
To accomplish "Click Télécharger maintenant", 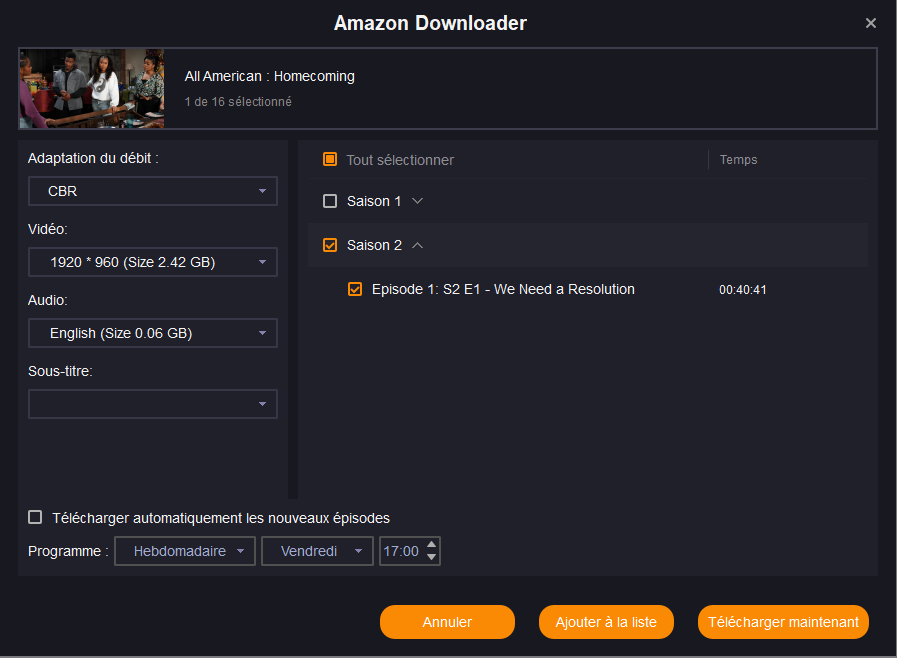I will (x=783, y=622).
